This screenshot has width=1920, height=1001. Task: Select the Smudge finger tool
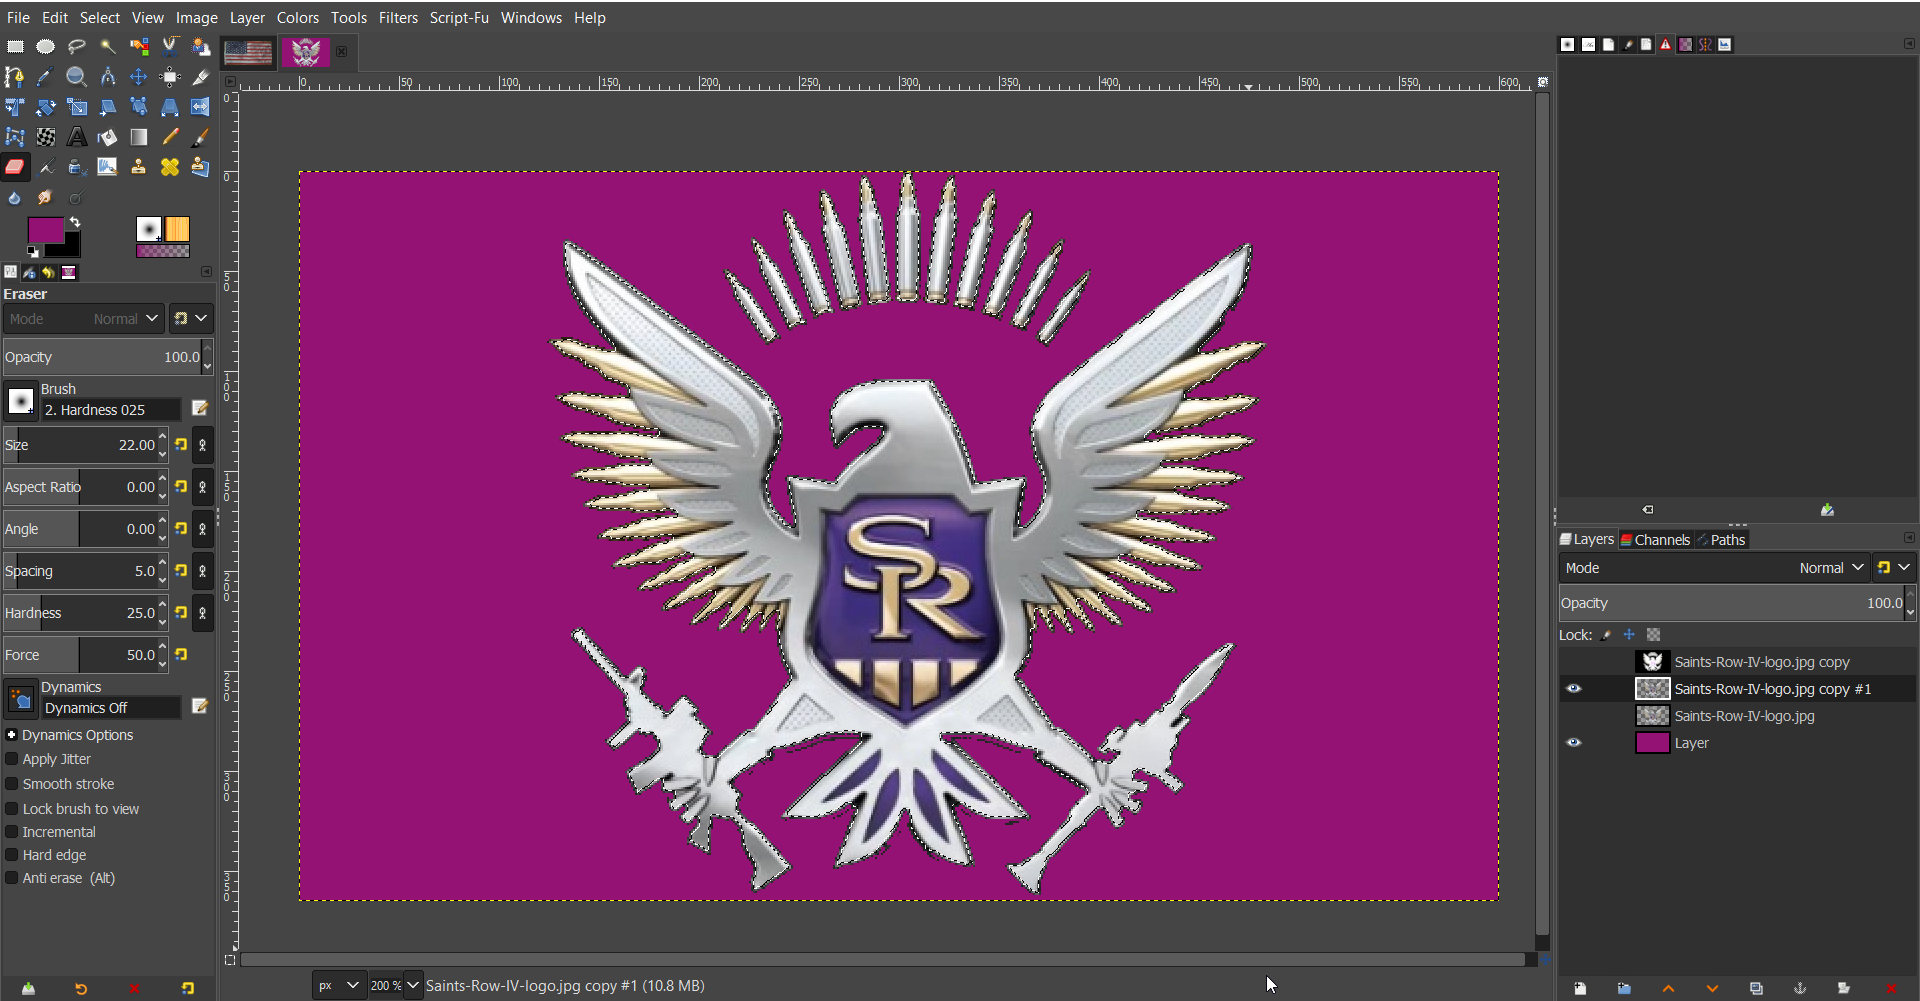coord(46,198)
